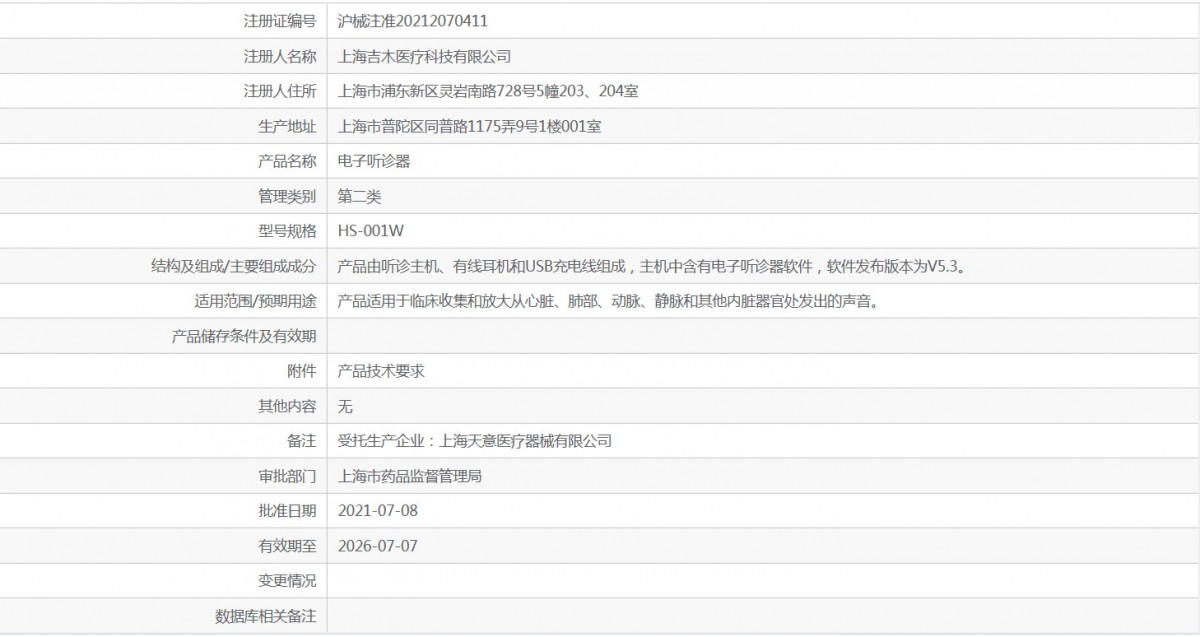Image resolution: width=1200 pixels, height=637 pixels.
Task: Click the 注册人住所 label
Action: point(280,91)
